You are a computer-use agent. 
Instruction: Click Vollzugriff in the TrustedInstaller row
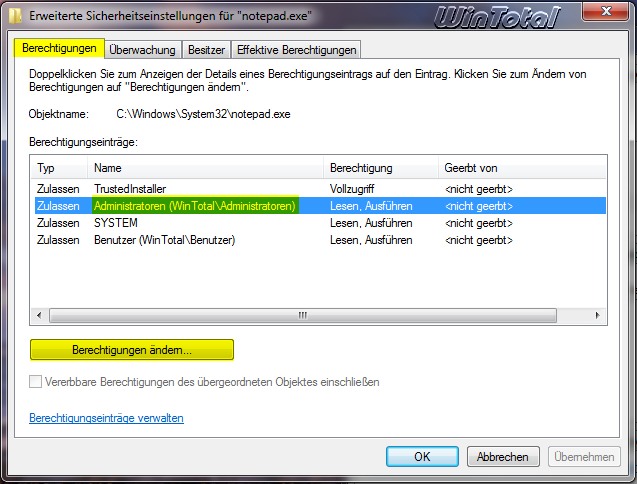pos(352,189)
